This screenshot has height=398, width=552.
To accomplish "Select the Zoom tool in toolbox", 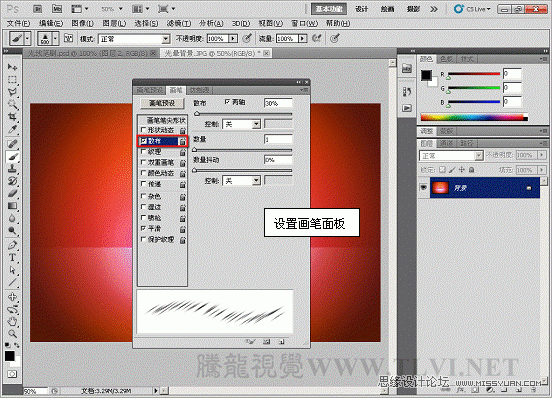I will 12,334.
